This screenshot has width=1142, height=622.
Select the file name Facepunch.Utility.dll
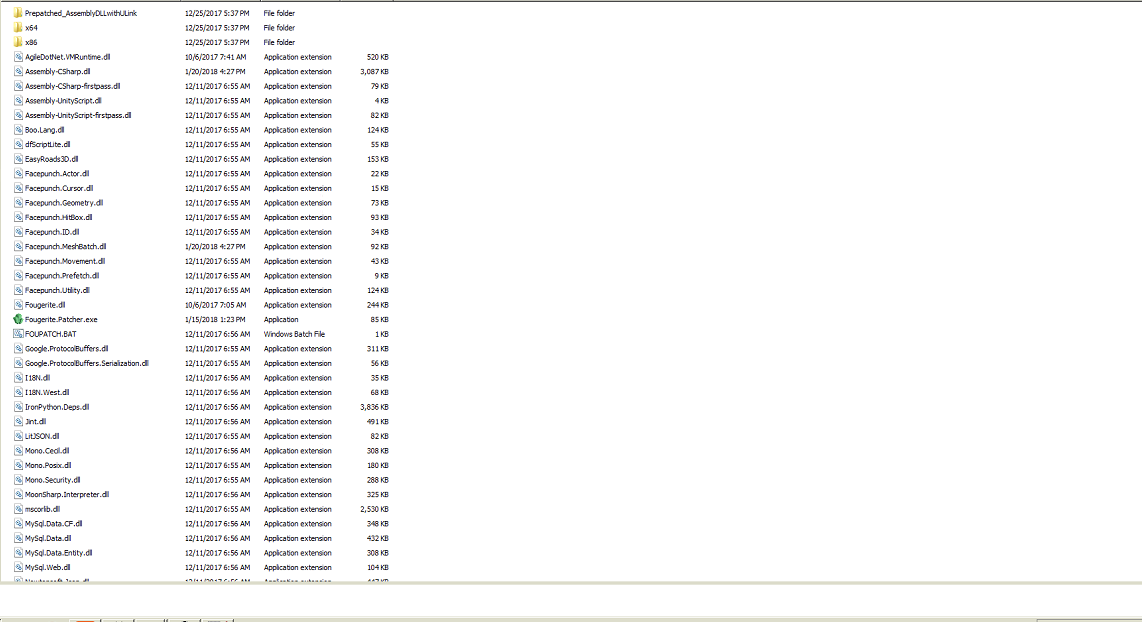(58, 290)
